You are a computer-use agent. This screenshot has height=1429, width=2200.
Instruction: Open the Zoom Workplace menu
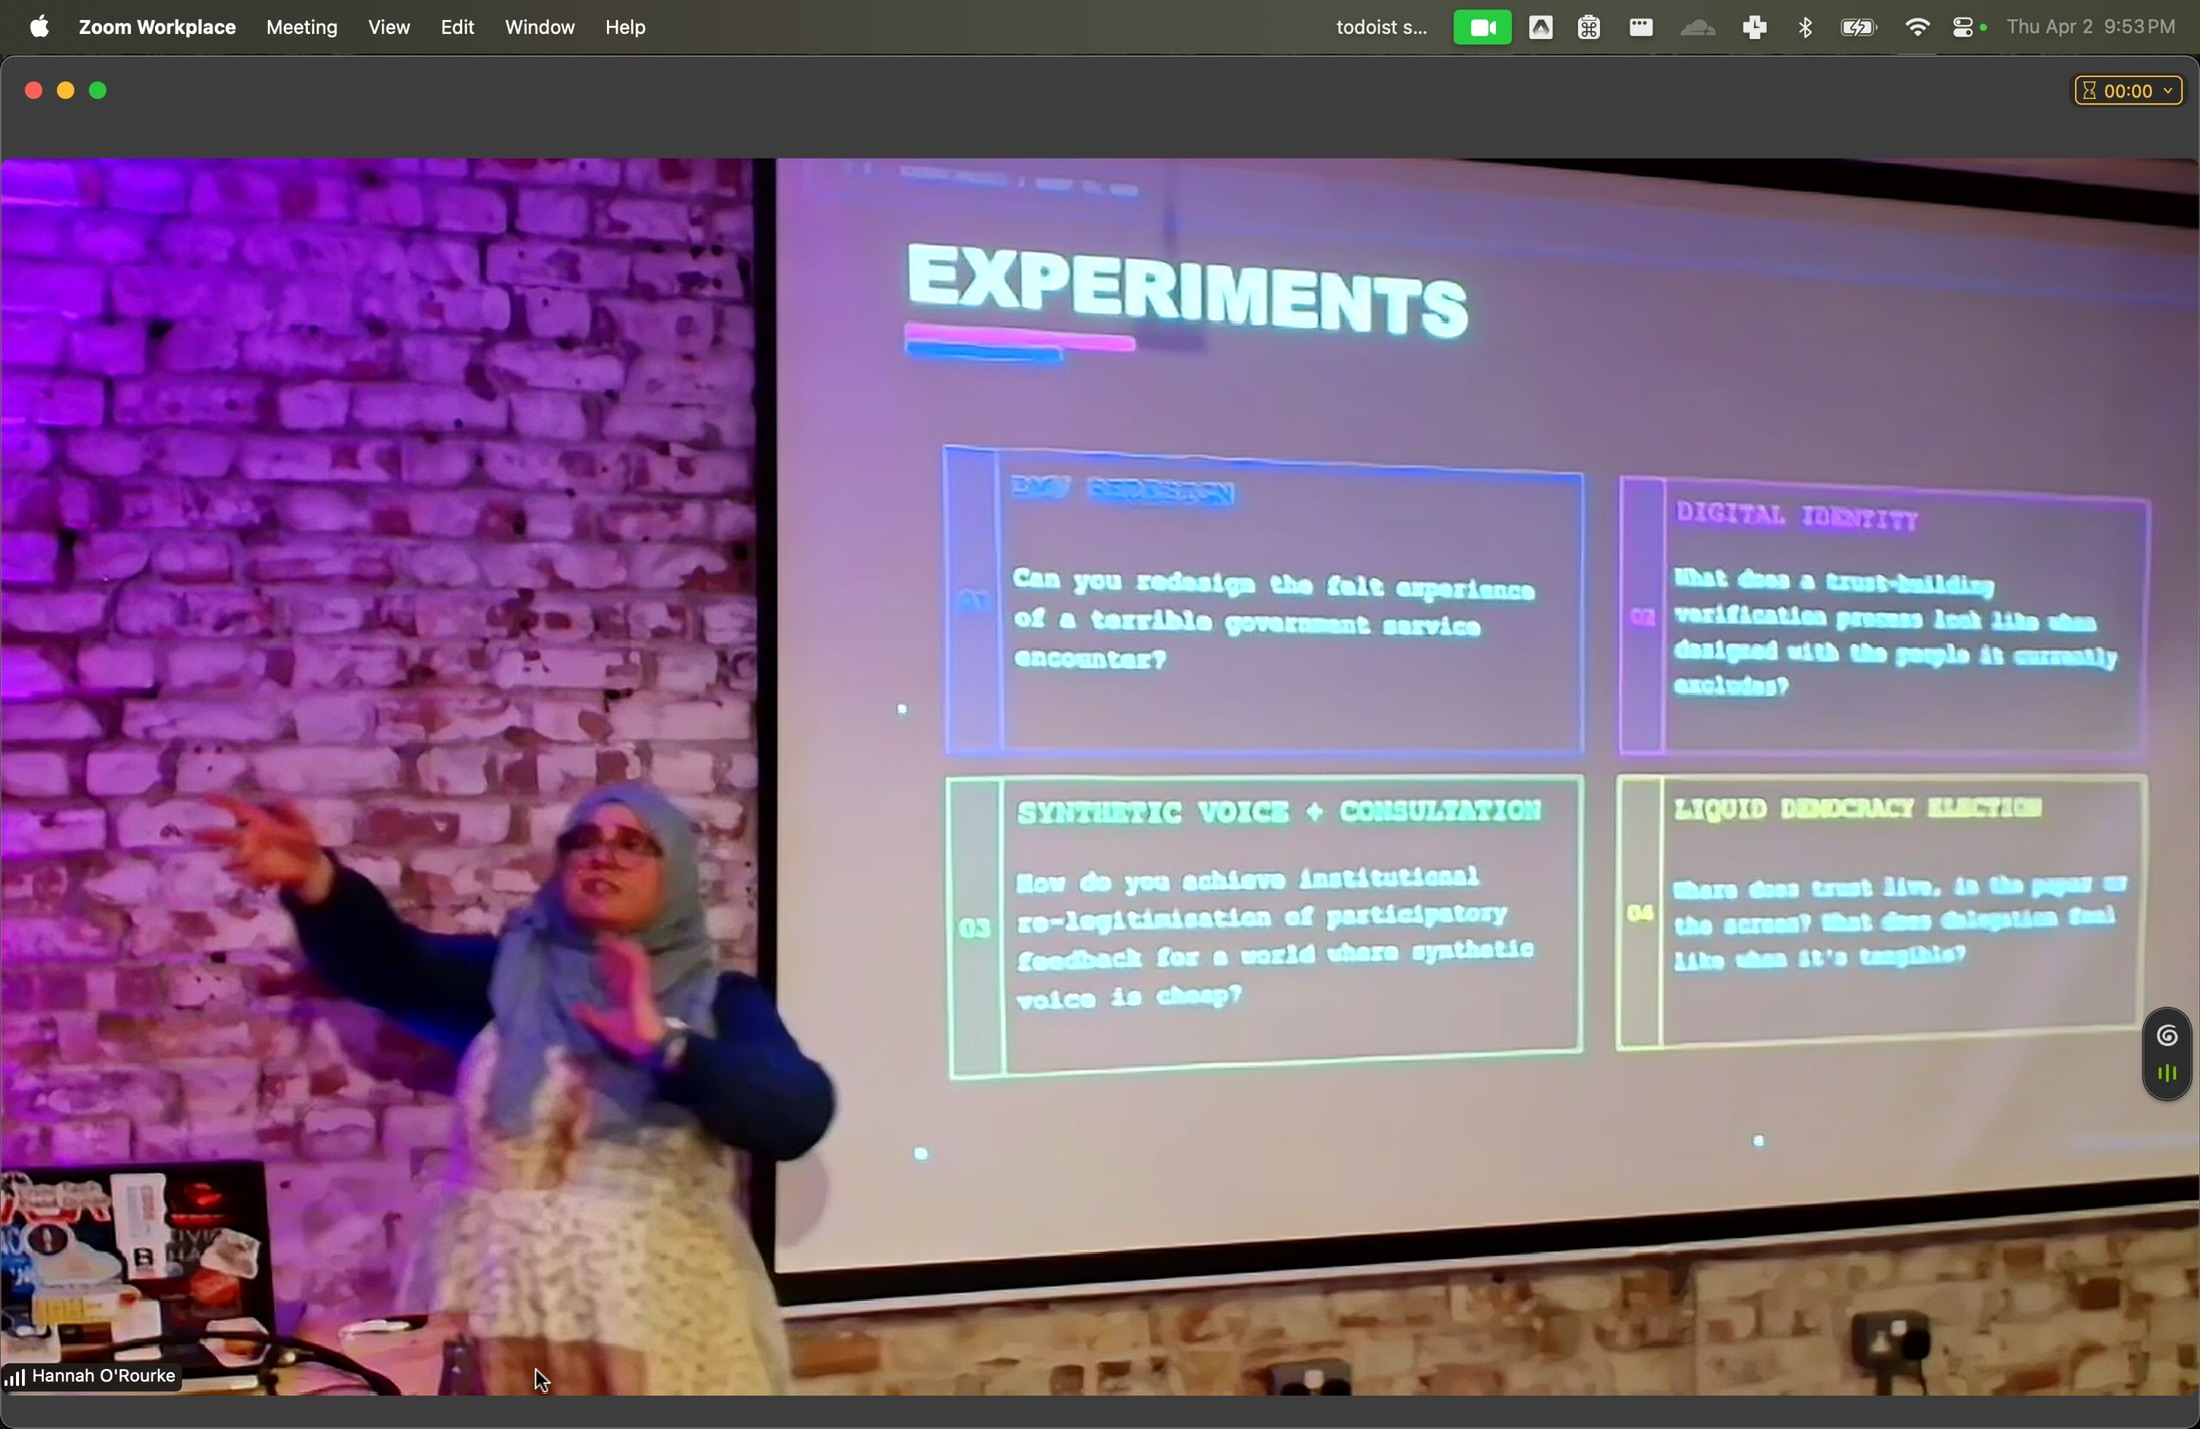157,27
